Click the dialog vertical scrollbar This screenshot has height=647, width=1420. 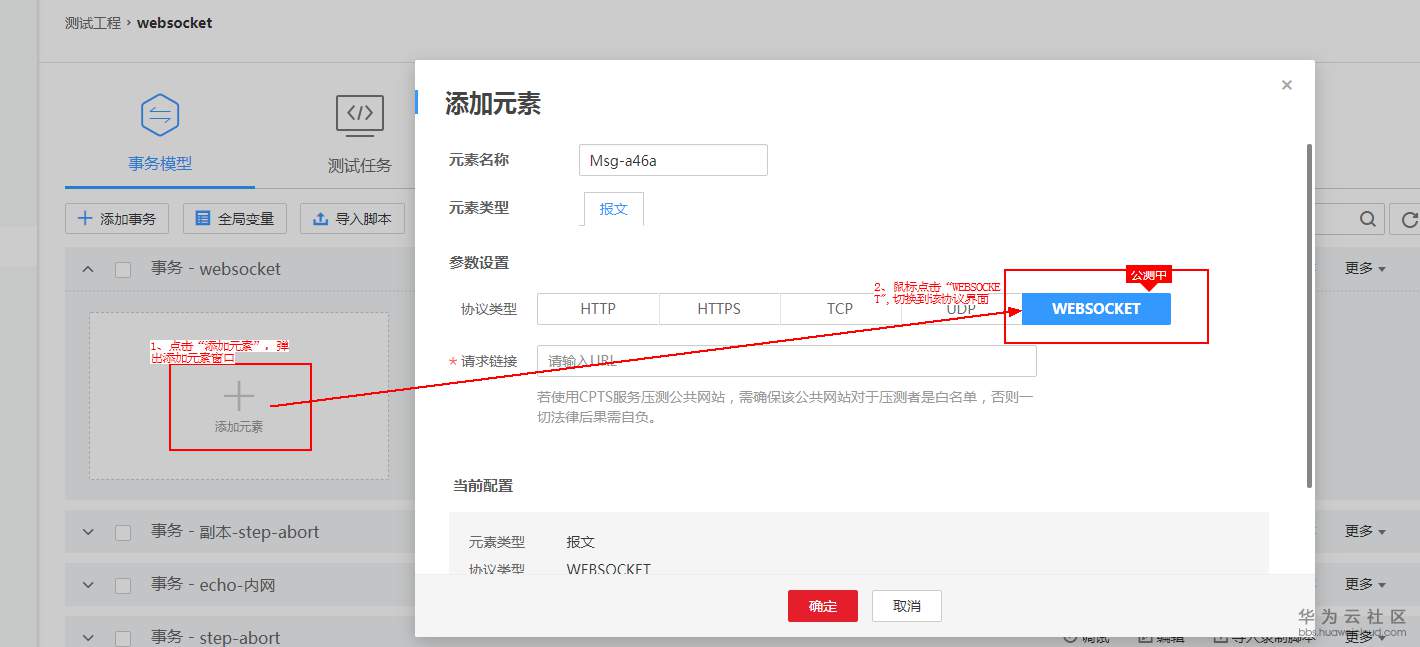1309,315
